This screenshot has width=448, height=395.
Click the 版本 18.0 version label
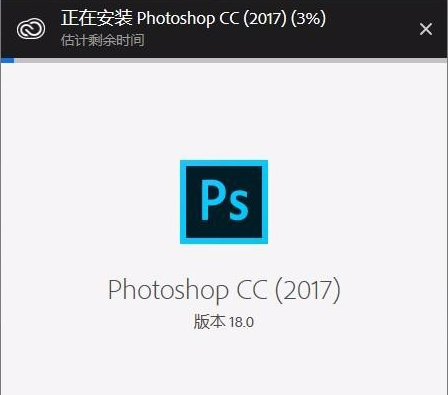[224, 322]
